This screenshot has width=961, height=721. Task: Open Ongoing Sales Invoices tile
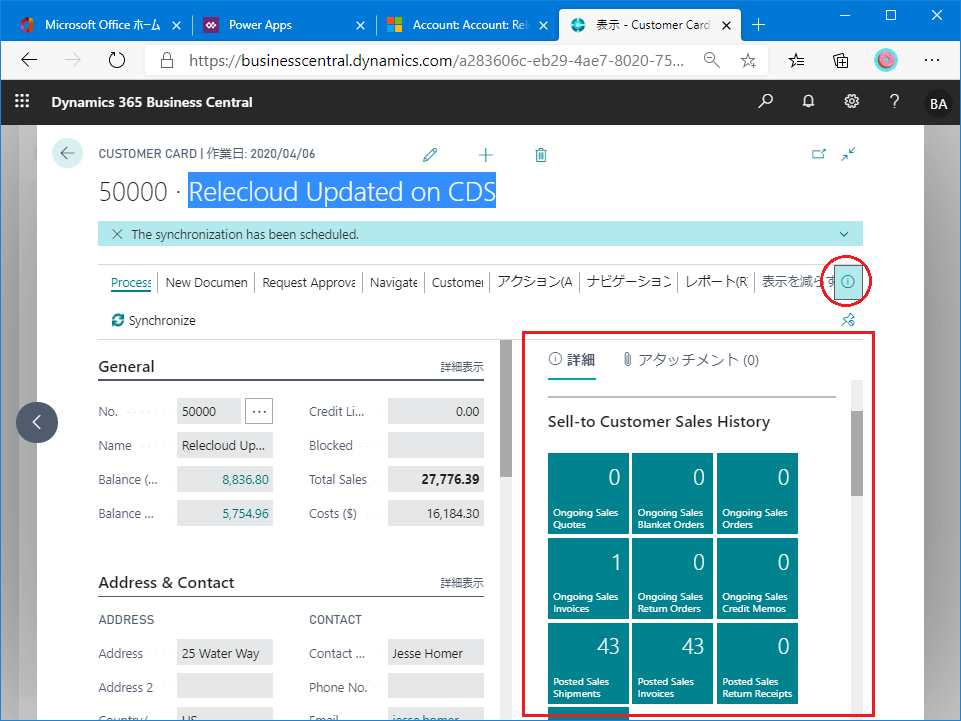click(588, 578)
